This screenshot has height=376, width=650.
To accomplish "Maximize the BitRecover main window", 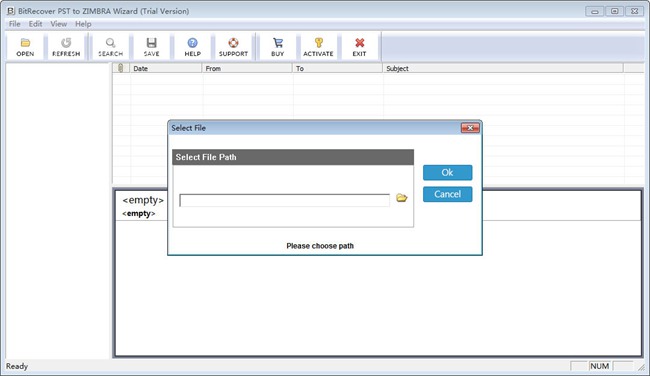I will (x=614, y=11).
